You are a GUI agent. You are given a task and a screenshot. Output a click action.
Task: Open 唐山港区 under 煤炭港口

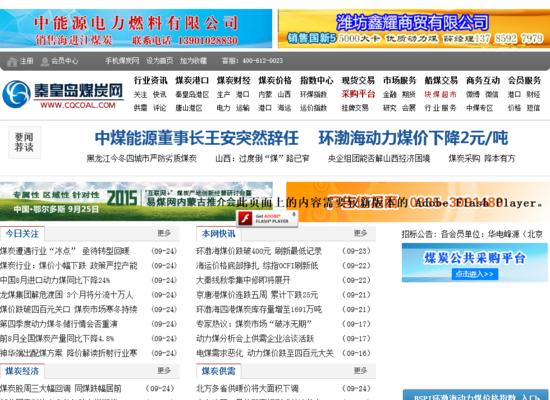click(189, 108)
